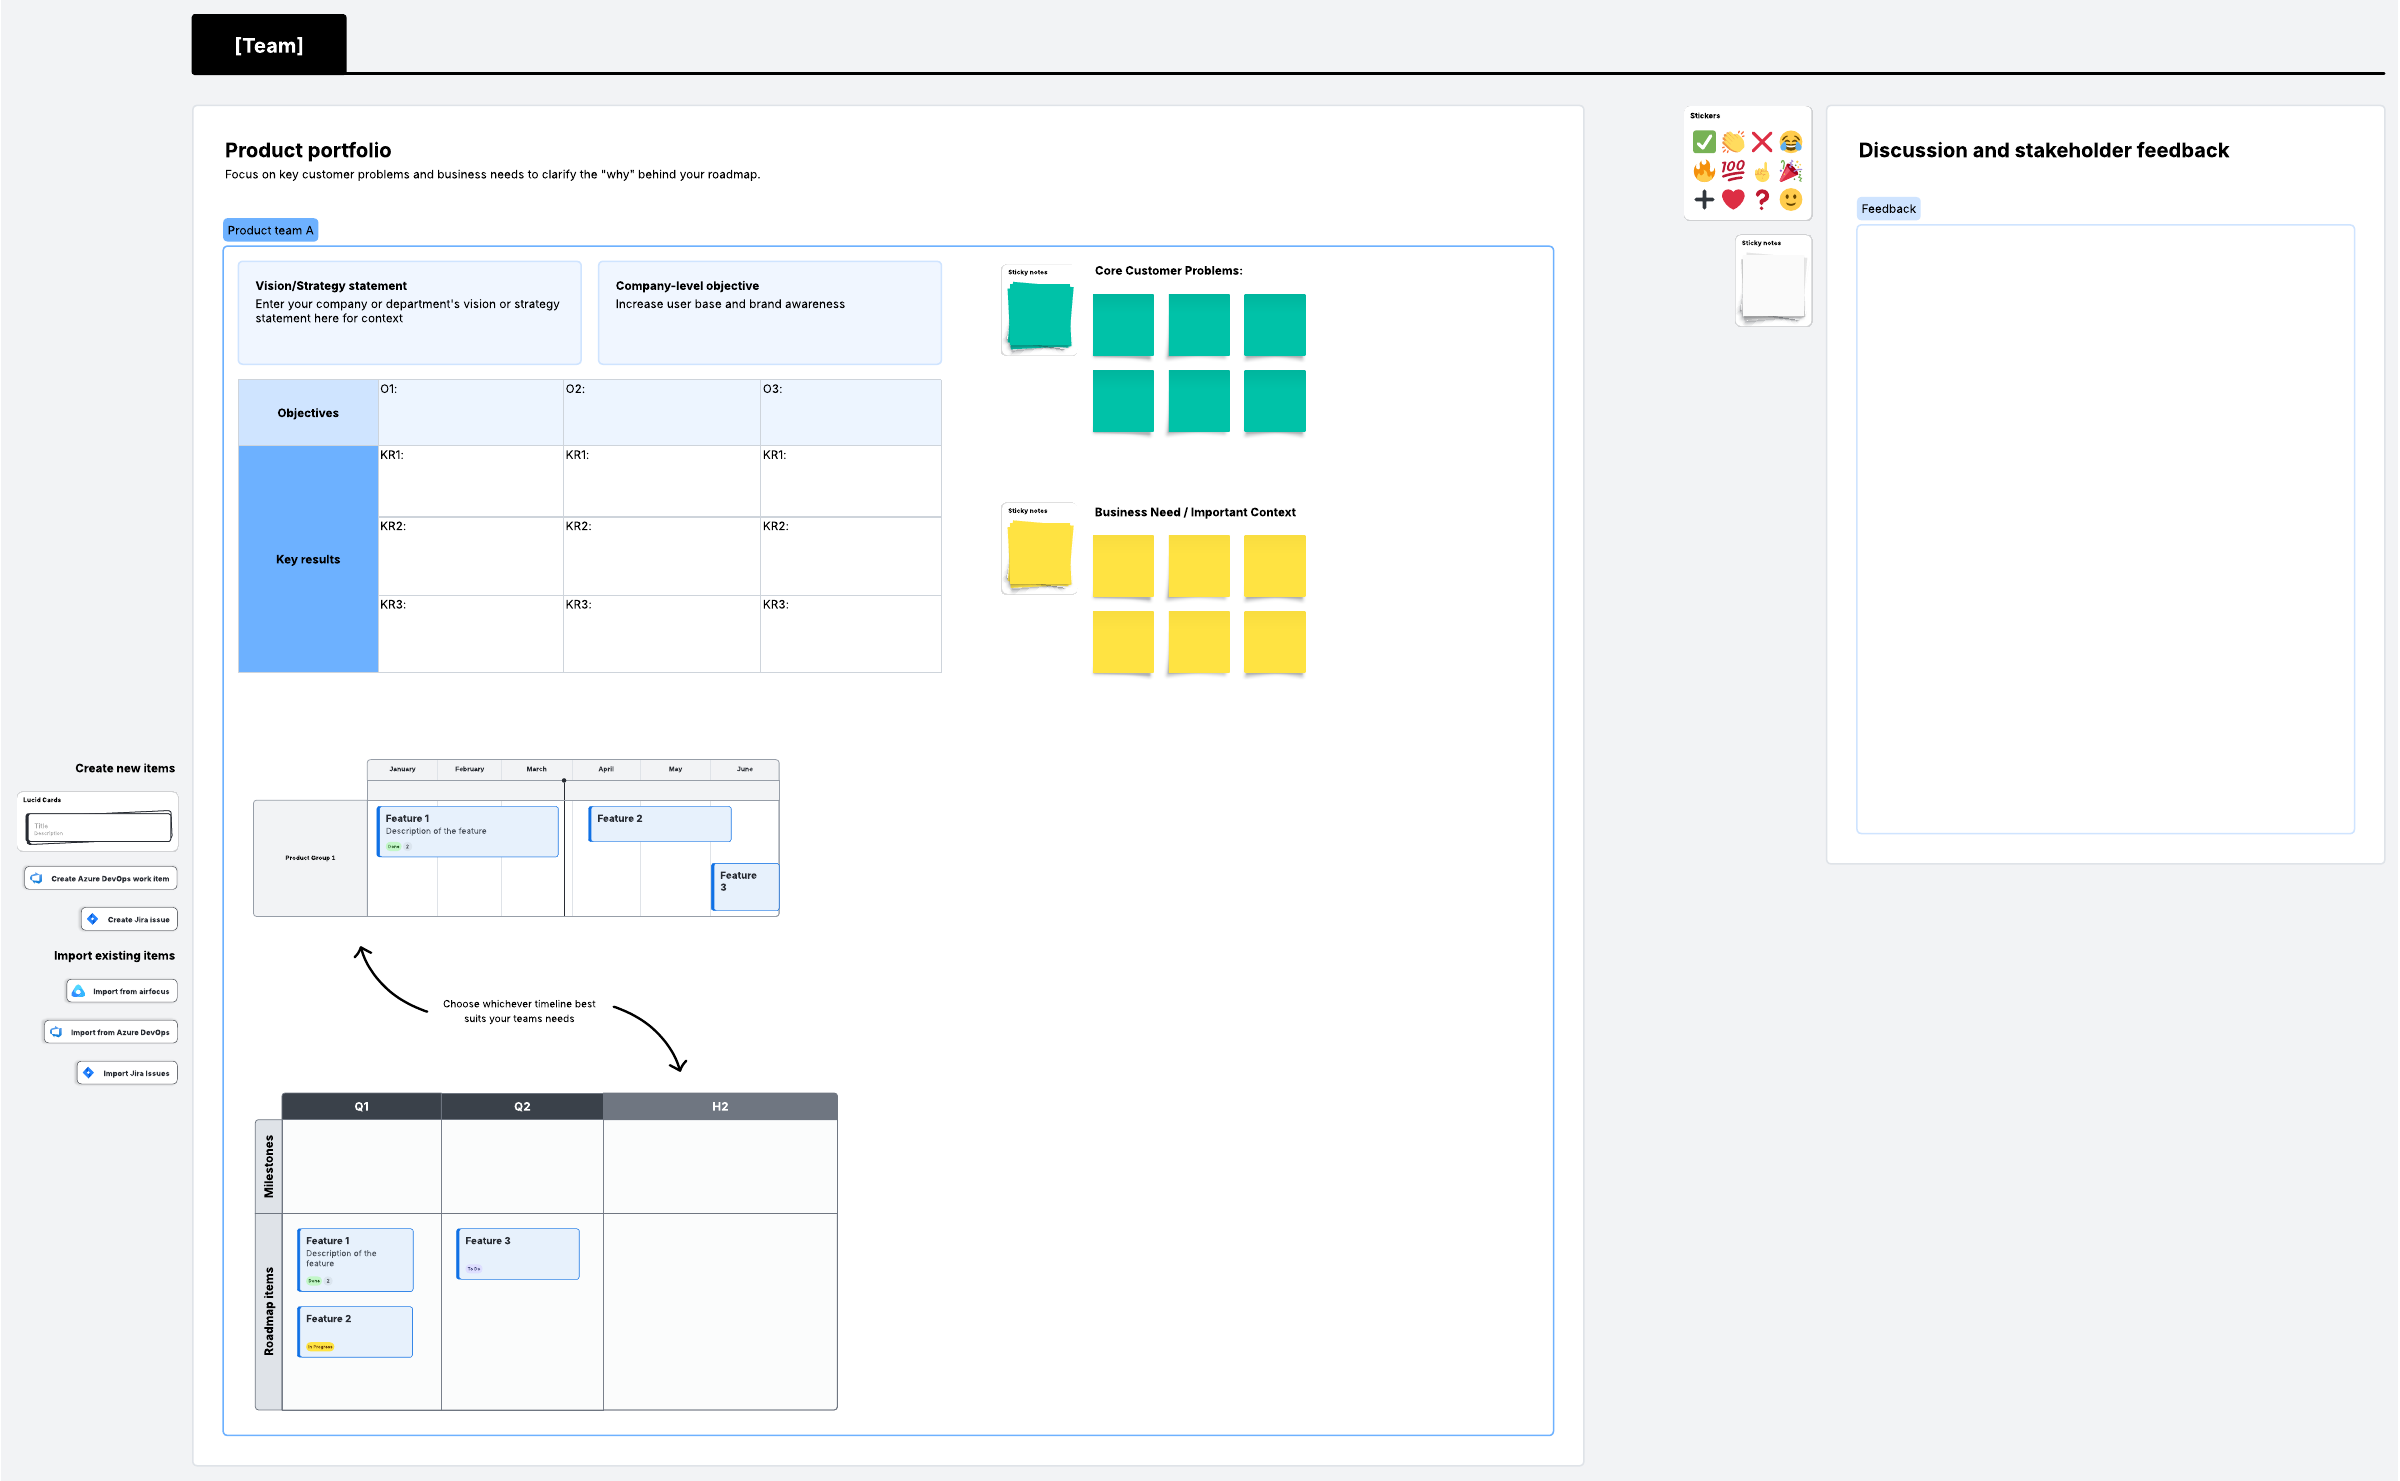
Task: Select the party popper sticker
Action: (x=1790, y=171)
